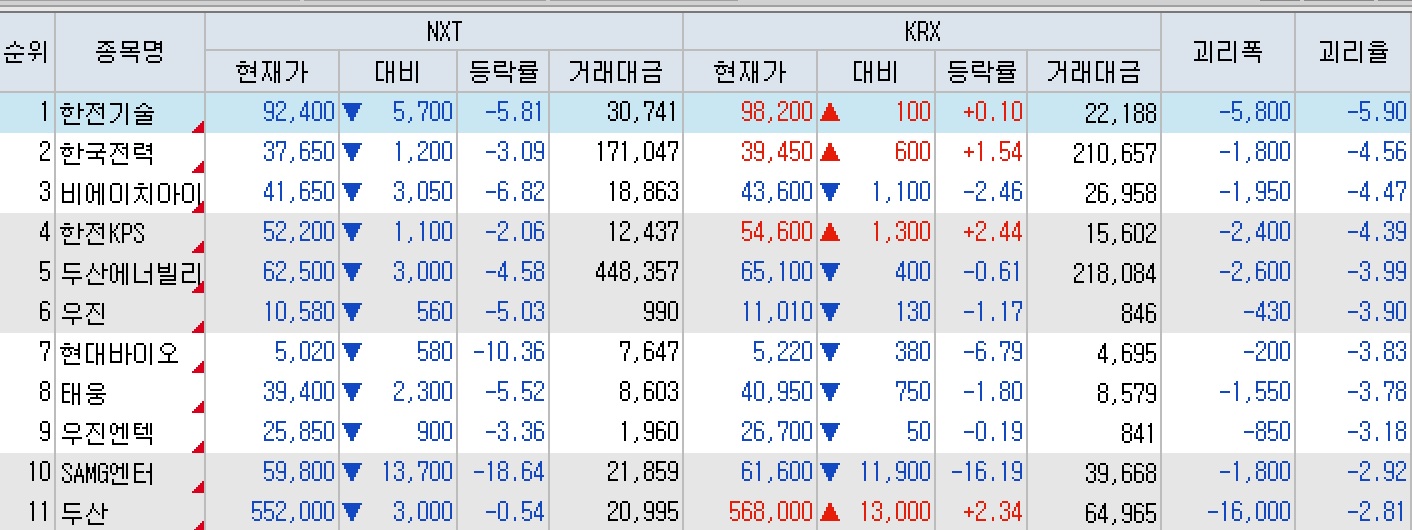Image resolution: width=1412 pixels, height=530 pixels.
Task: Click the blue down arrow beside NXT 대비 580
Action: pos(352,353)
